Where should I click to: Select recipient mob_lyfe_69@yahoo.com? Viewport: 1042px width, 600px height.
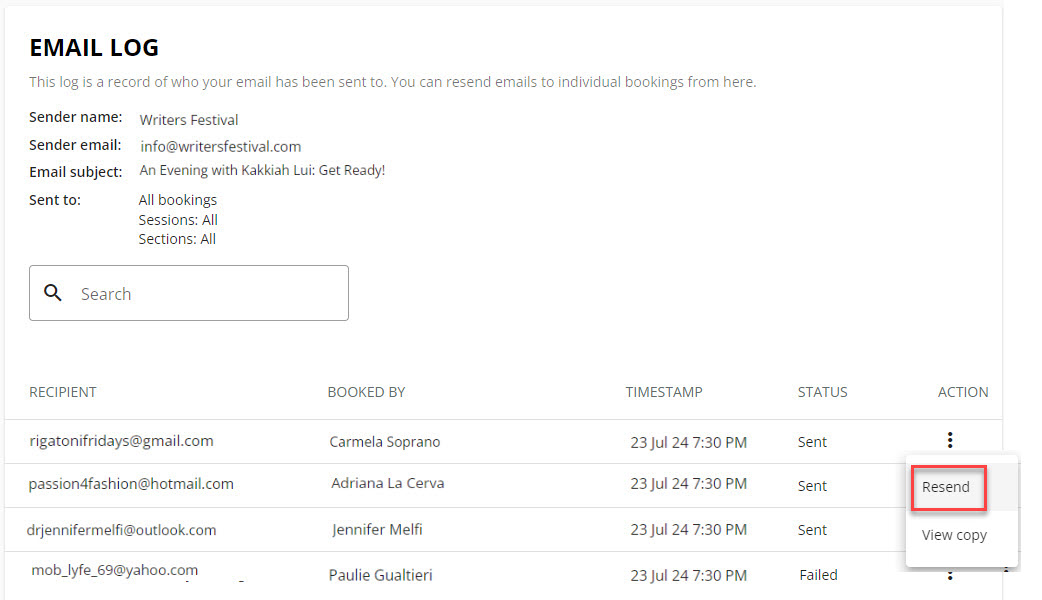[114, 570]
